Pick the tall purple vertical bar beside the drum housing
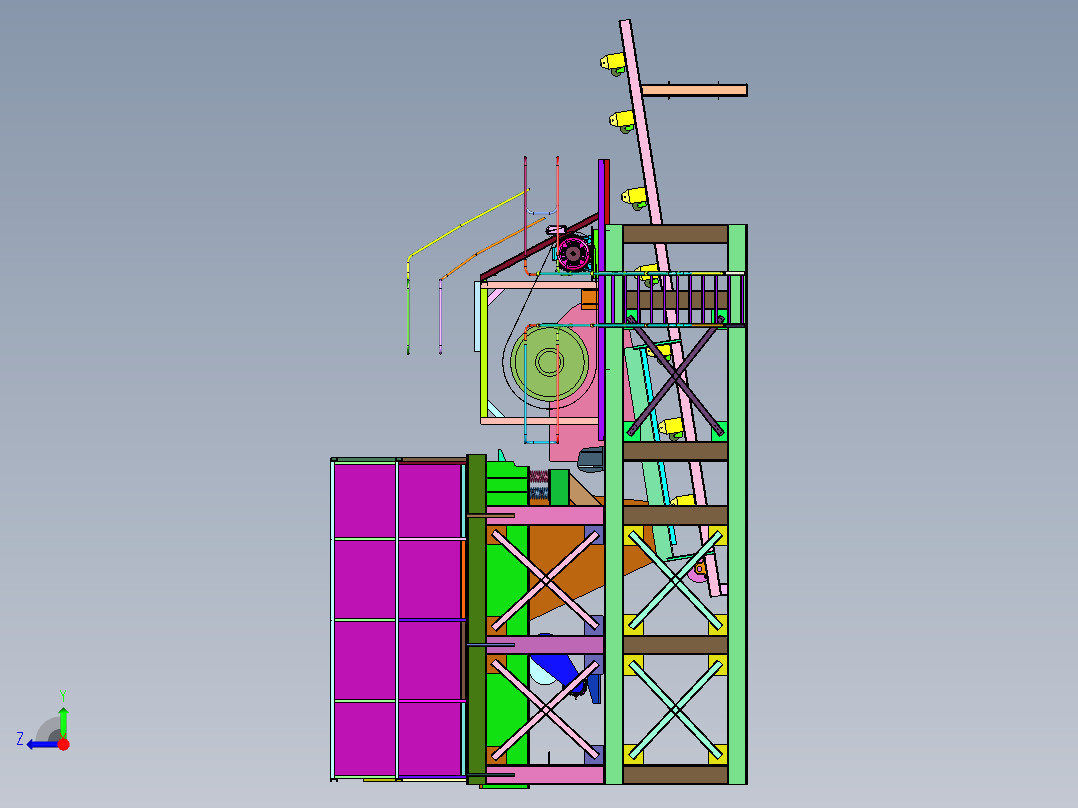Screen dimensions: 1078x808 [601, 299]
